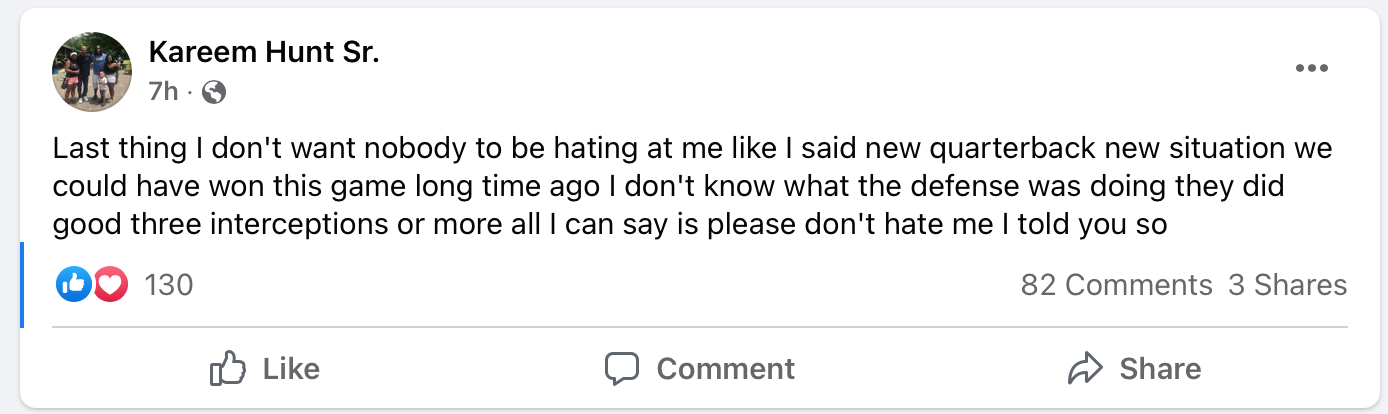1388x414 pixels.
Task: Open the 82 Comments link
Action: pyautogui.click(x=1116, y=285)
